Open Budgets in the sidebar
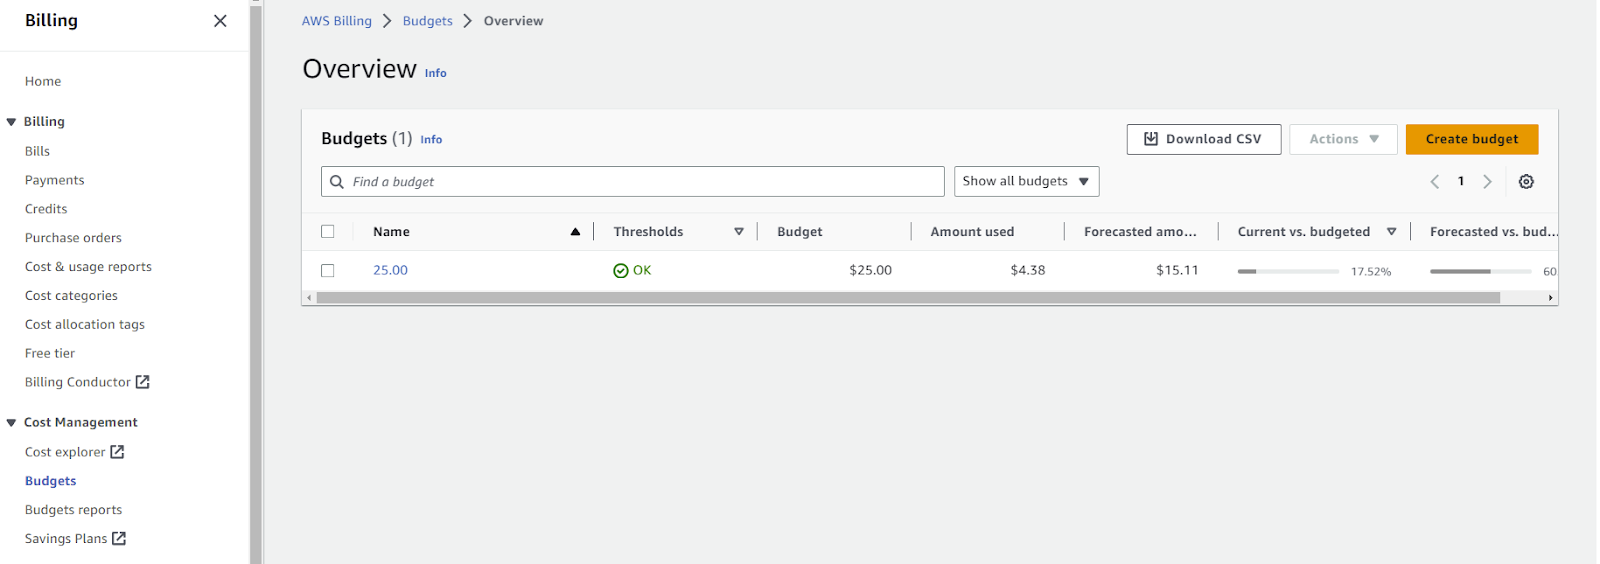1600x564 pixels. pyautogui.click(x=51, y=482)
